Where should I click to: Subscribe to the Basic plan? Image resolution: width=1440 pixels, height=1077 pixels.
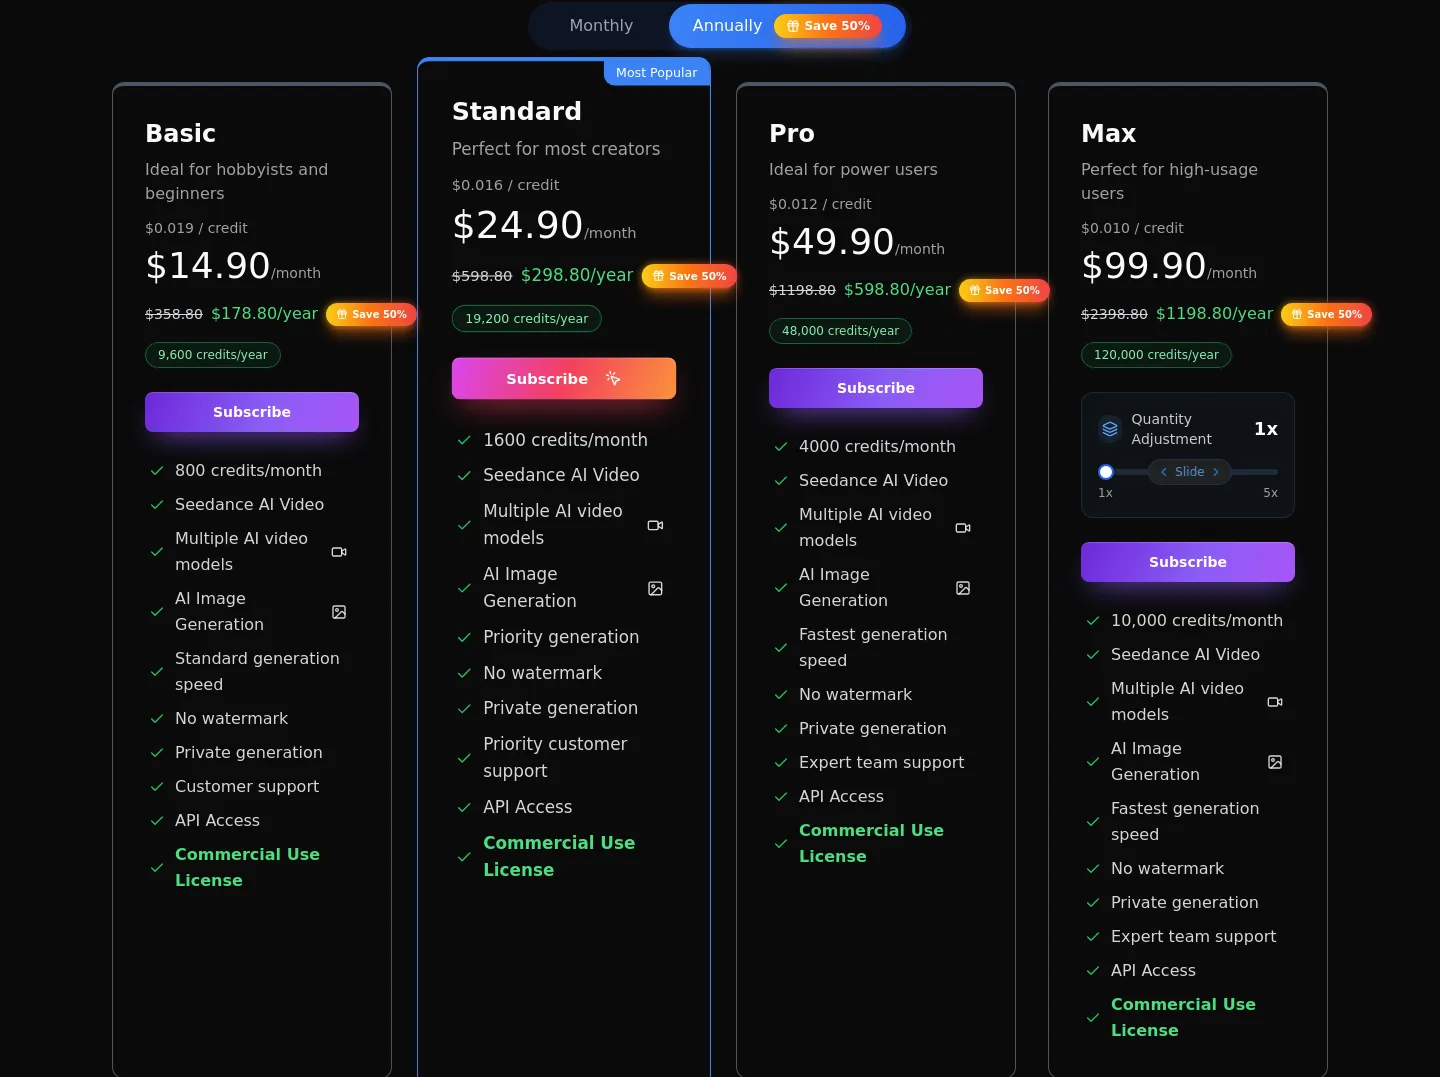pyautogui.click(x=252, y=412)
